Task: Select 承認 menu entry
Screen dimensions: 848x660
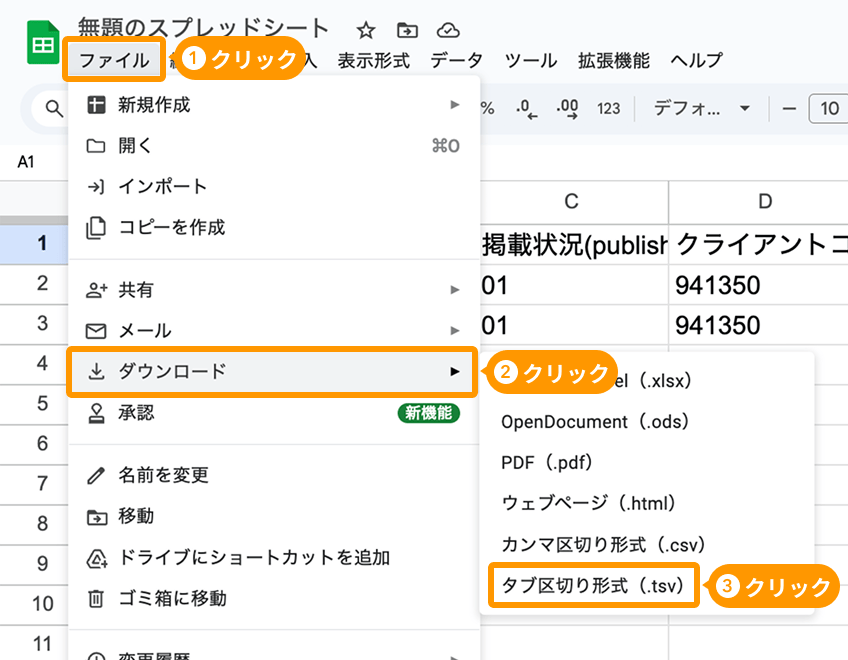Action: [274, 413]
